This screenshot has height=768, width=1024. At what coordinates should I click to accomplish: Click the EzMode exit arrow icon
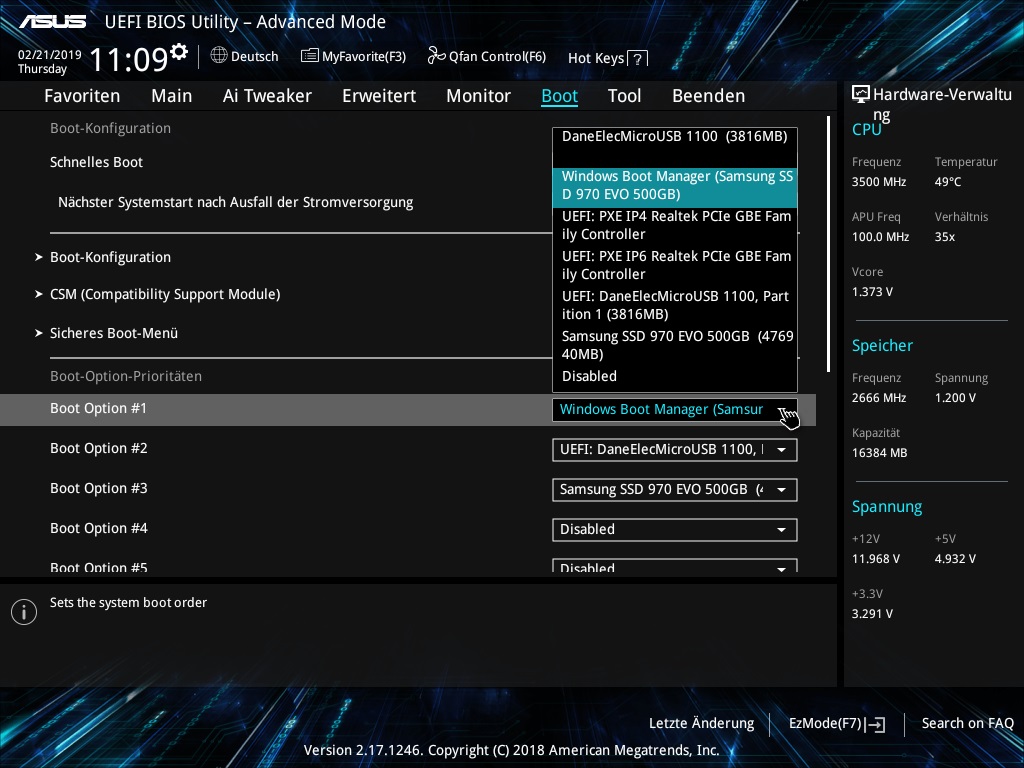(x=875, y=724)
